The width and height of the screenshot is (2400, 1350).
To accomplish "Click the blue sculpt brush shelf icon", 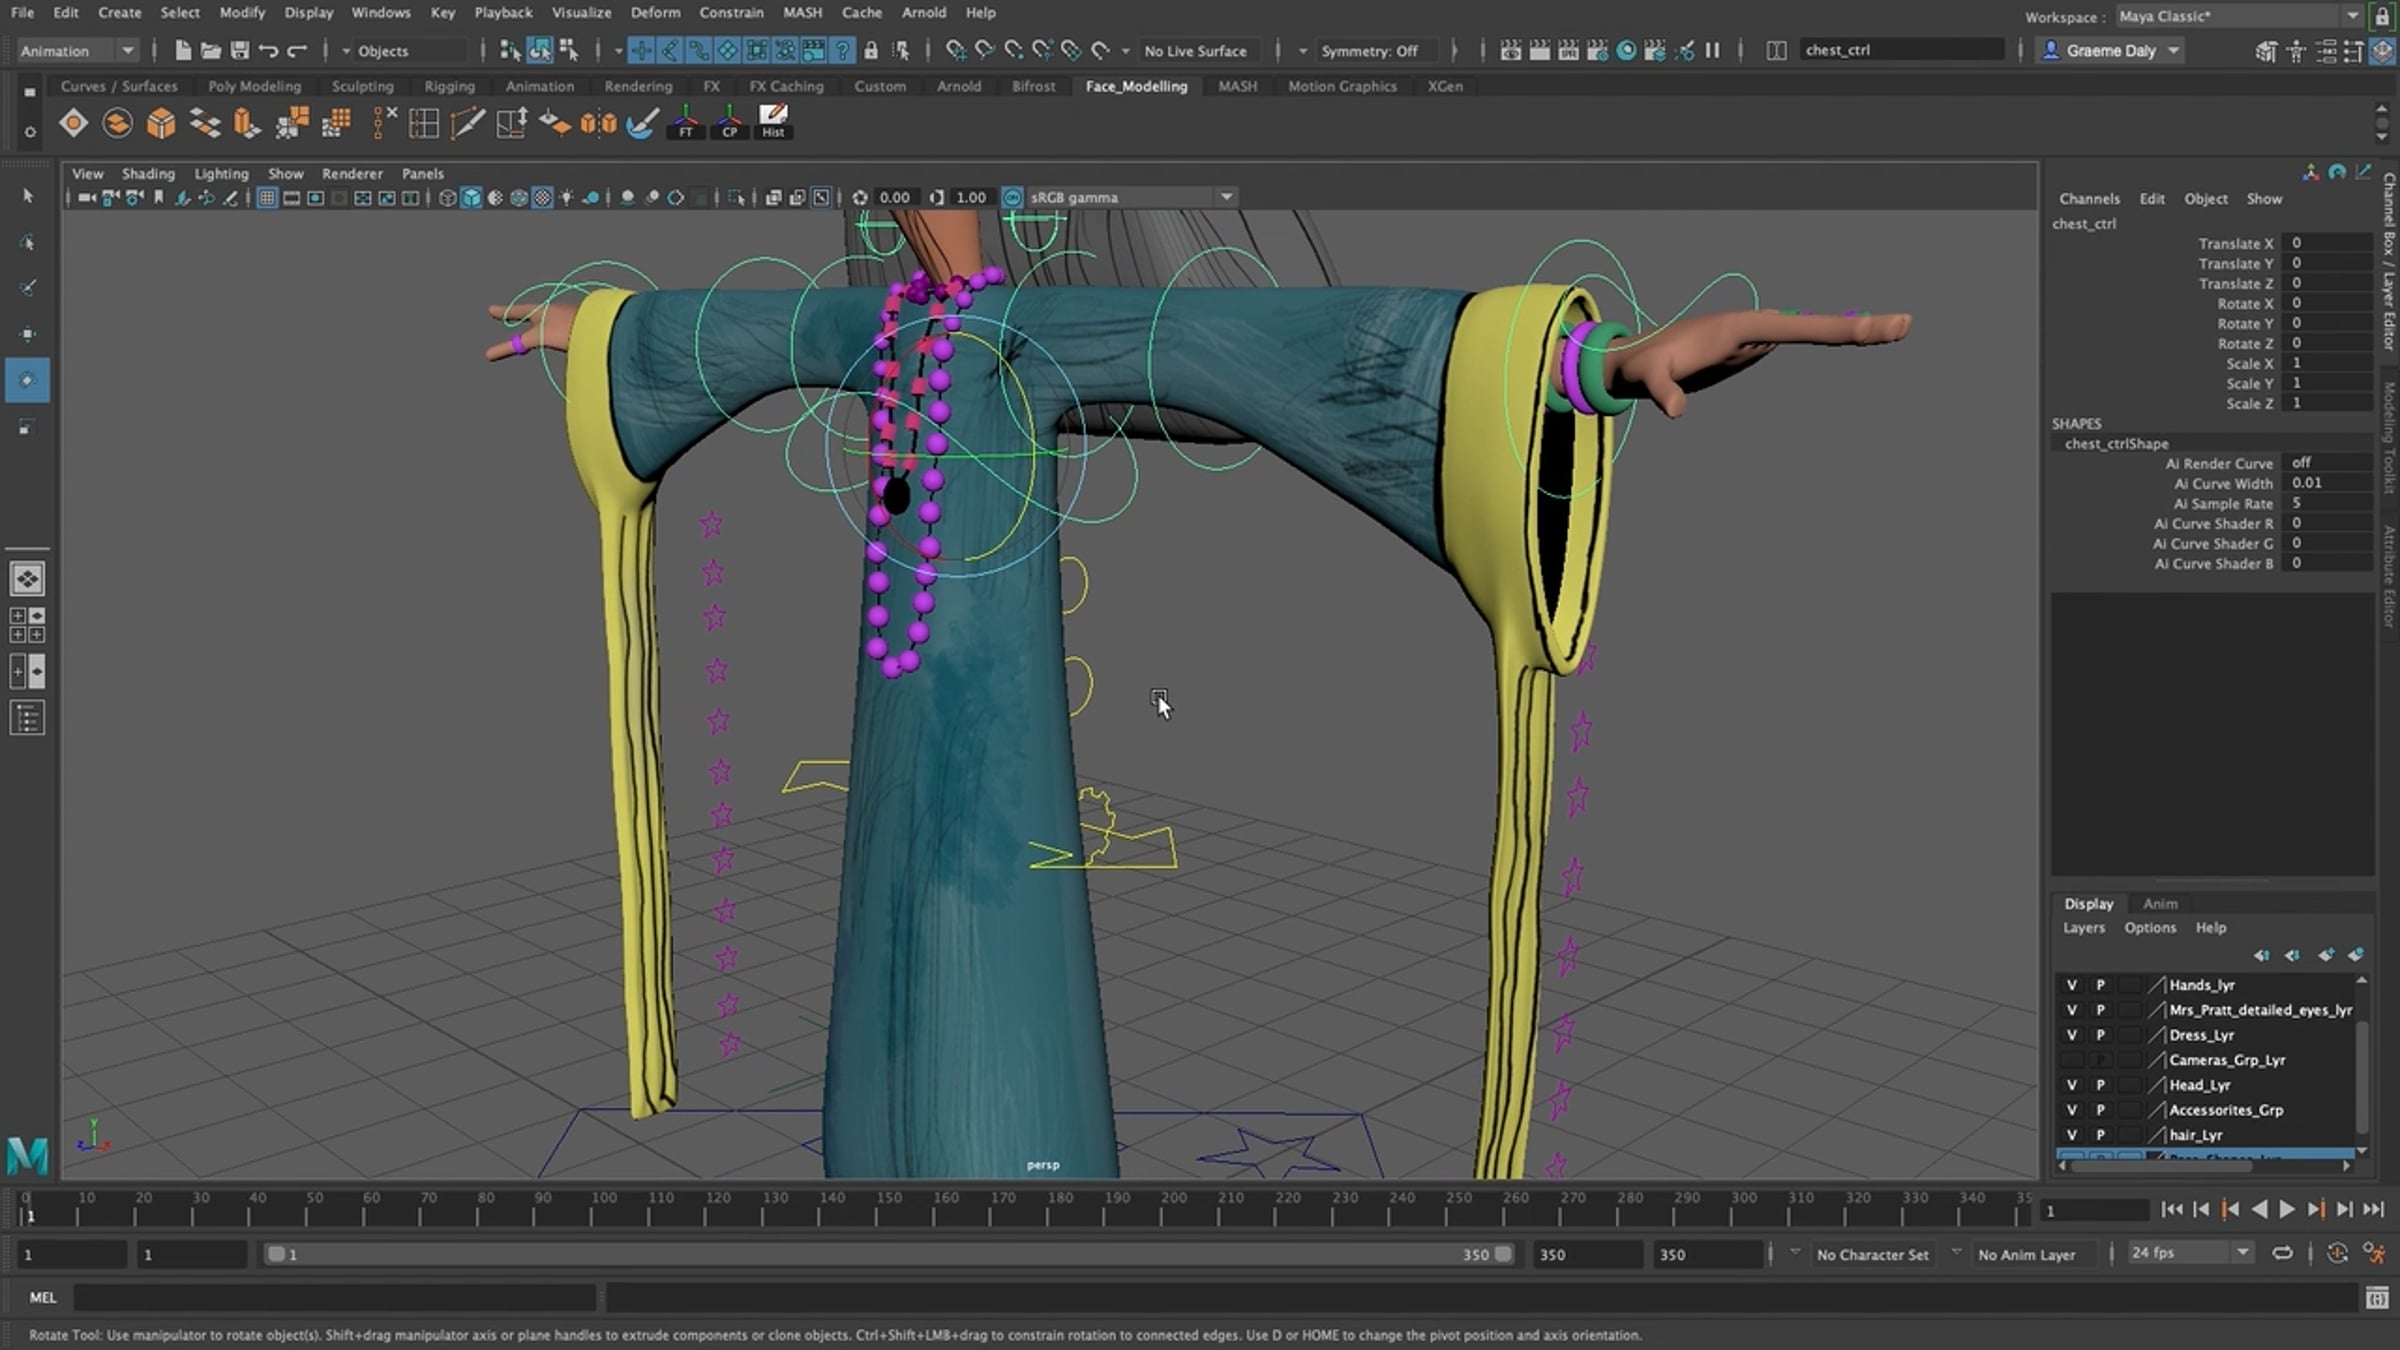I will (642, 122).
